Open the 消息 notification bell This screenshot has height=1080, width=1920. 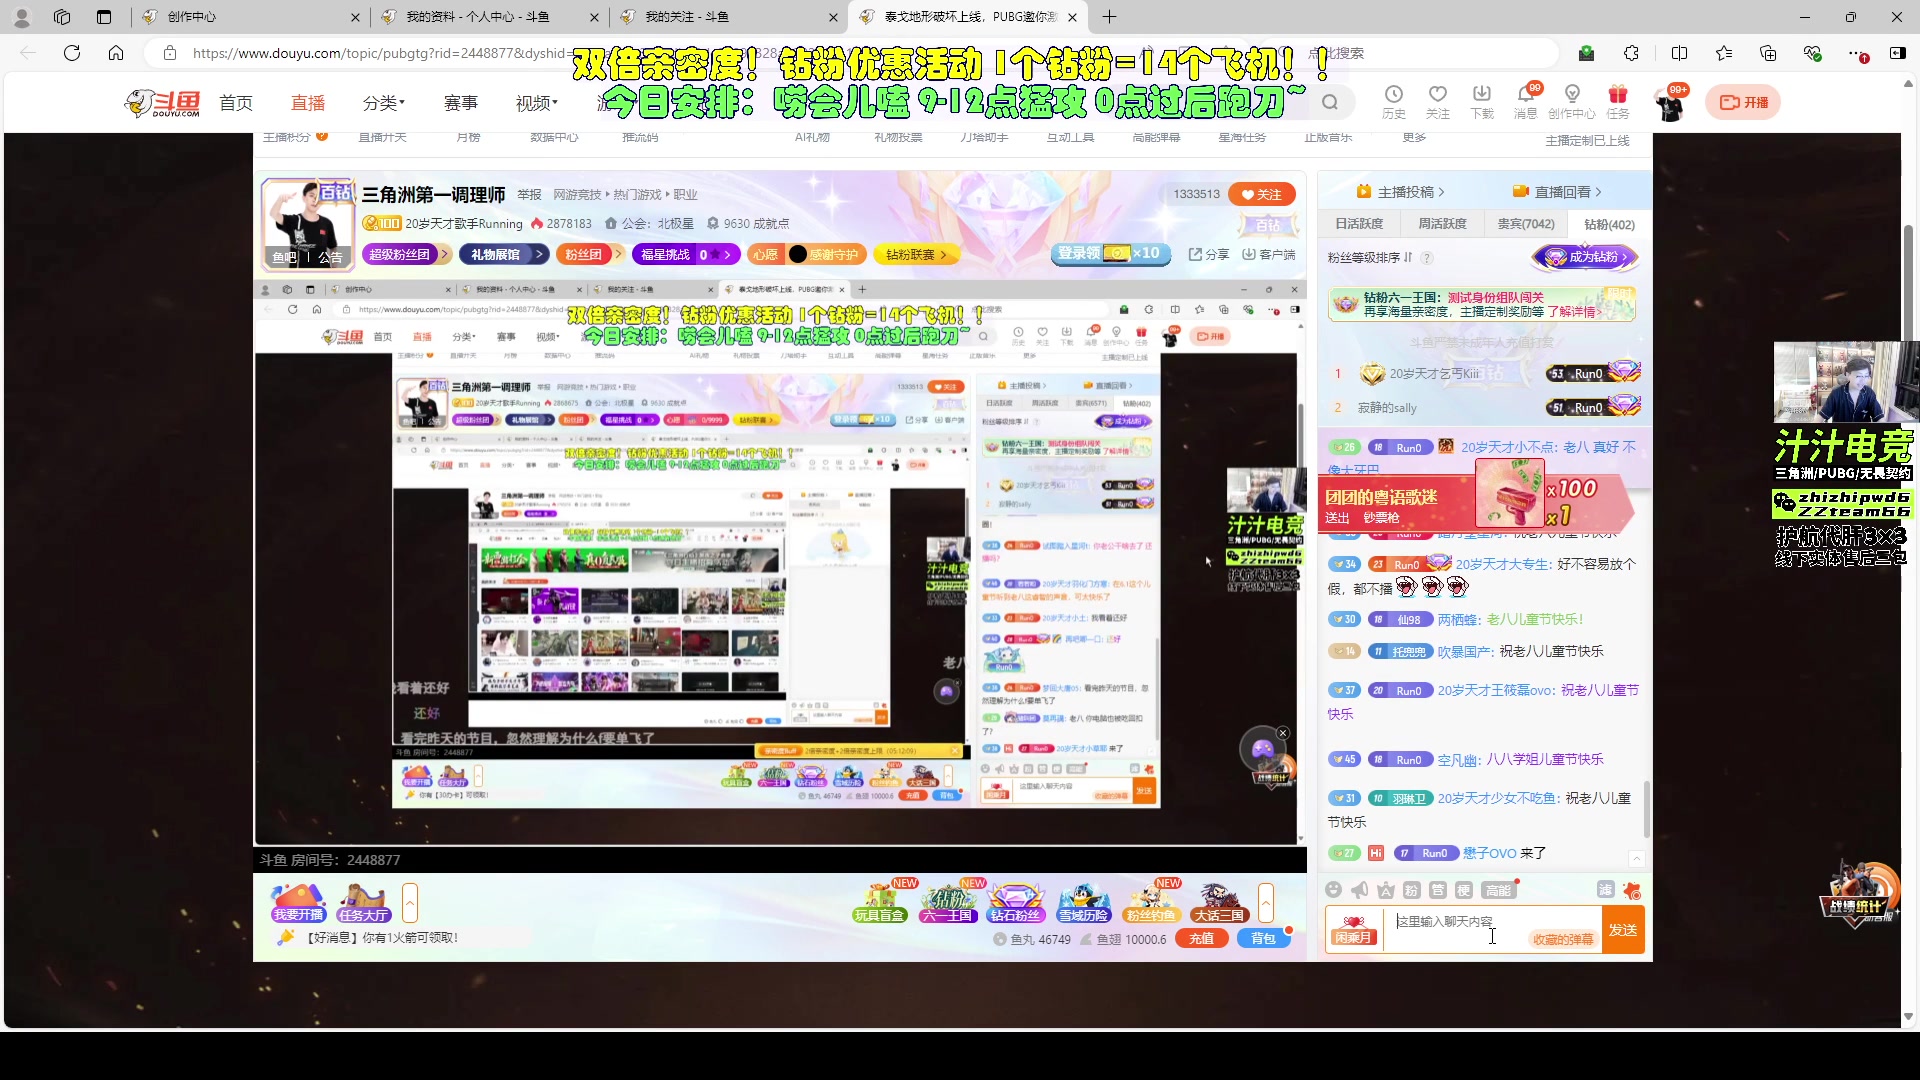1526,101
